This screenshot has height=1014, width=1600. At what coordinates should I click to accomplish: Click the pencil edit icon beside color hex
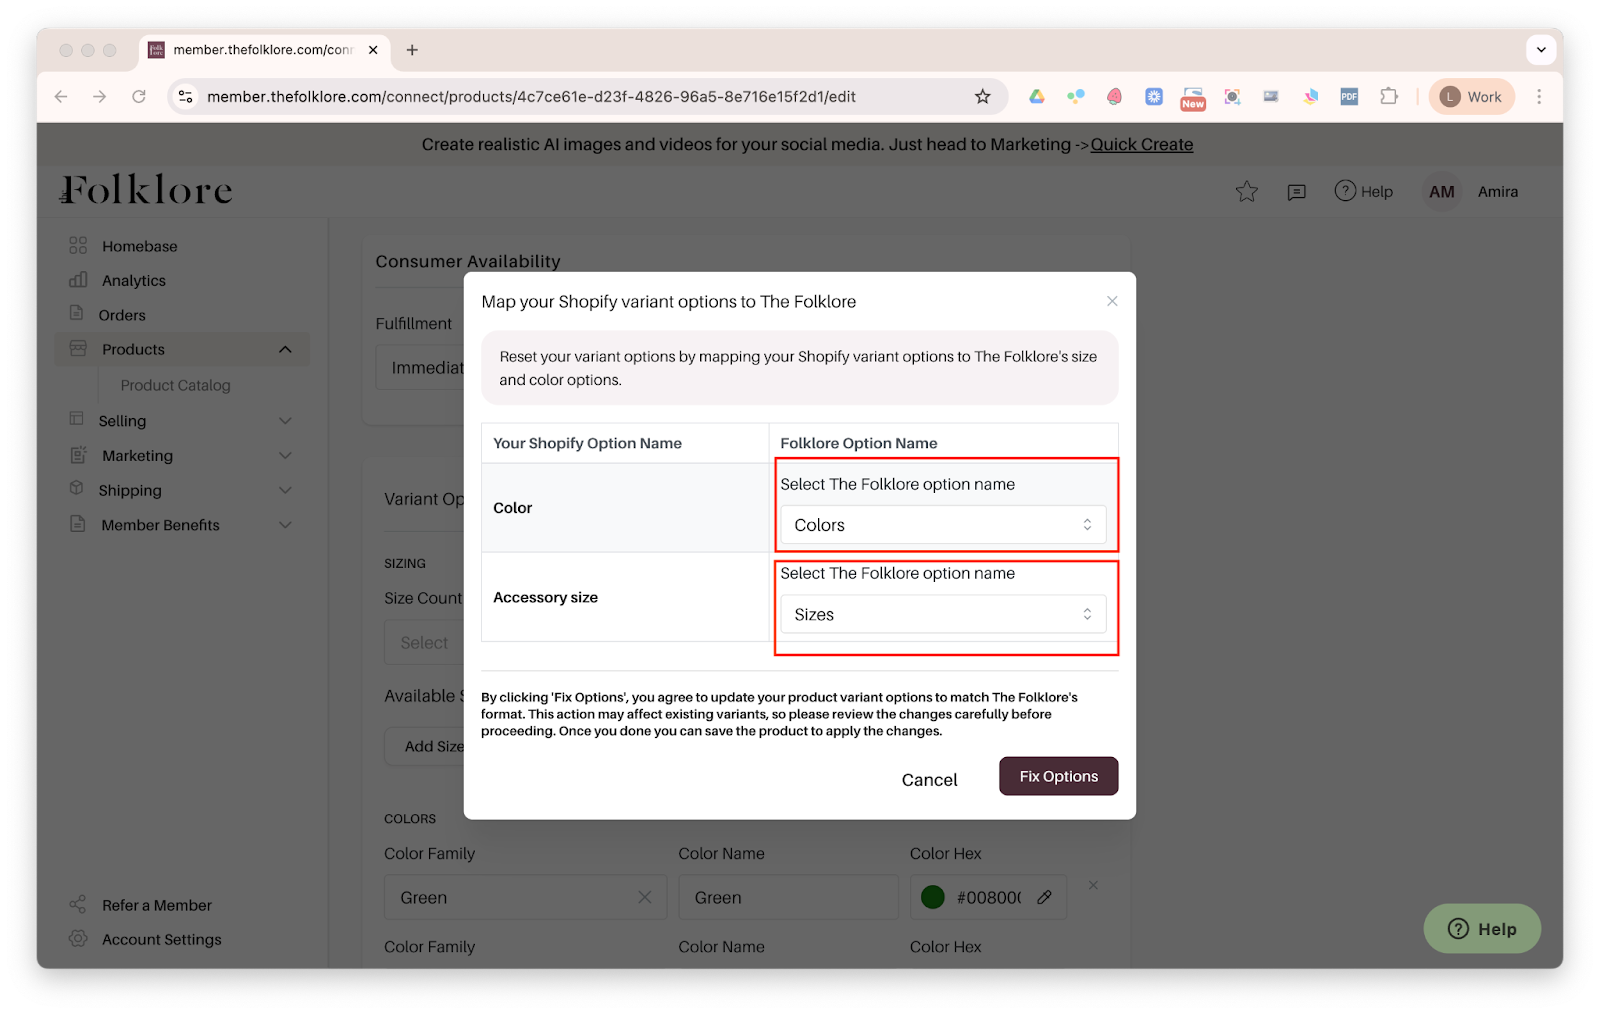(1044, 897)
